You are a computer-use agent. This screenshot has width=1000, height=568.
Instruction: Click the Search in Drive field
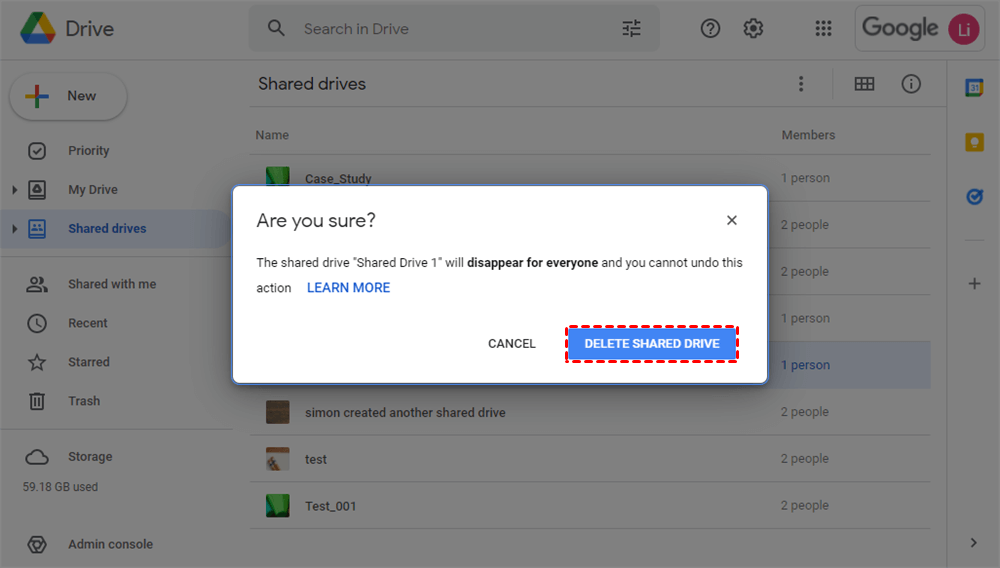pos(453,29)
